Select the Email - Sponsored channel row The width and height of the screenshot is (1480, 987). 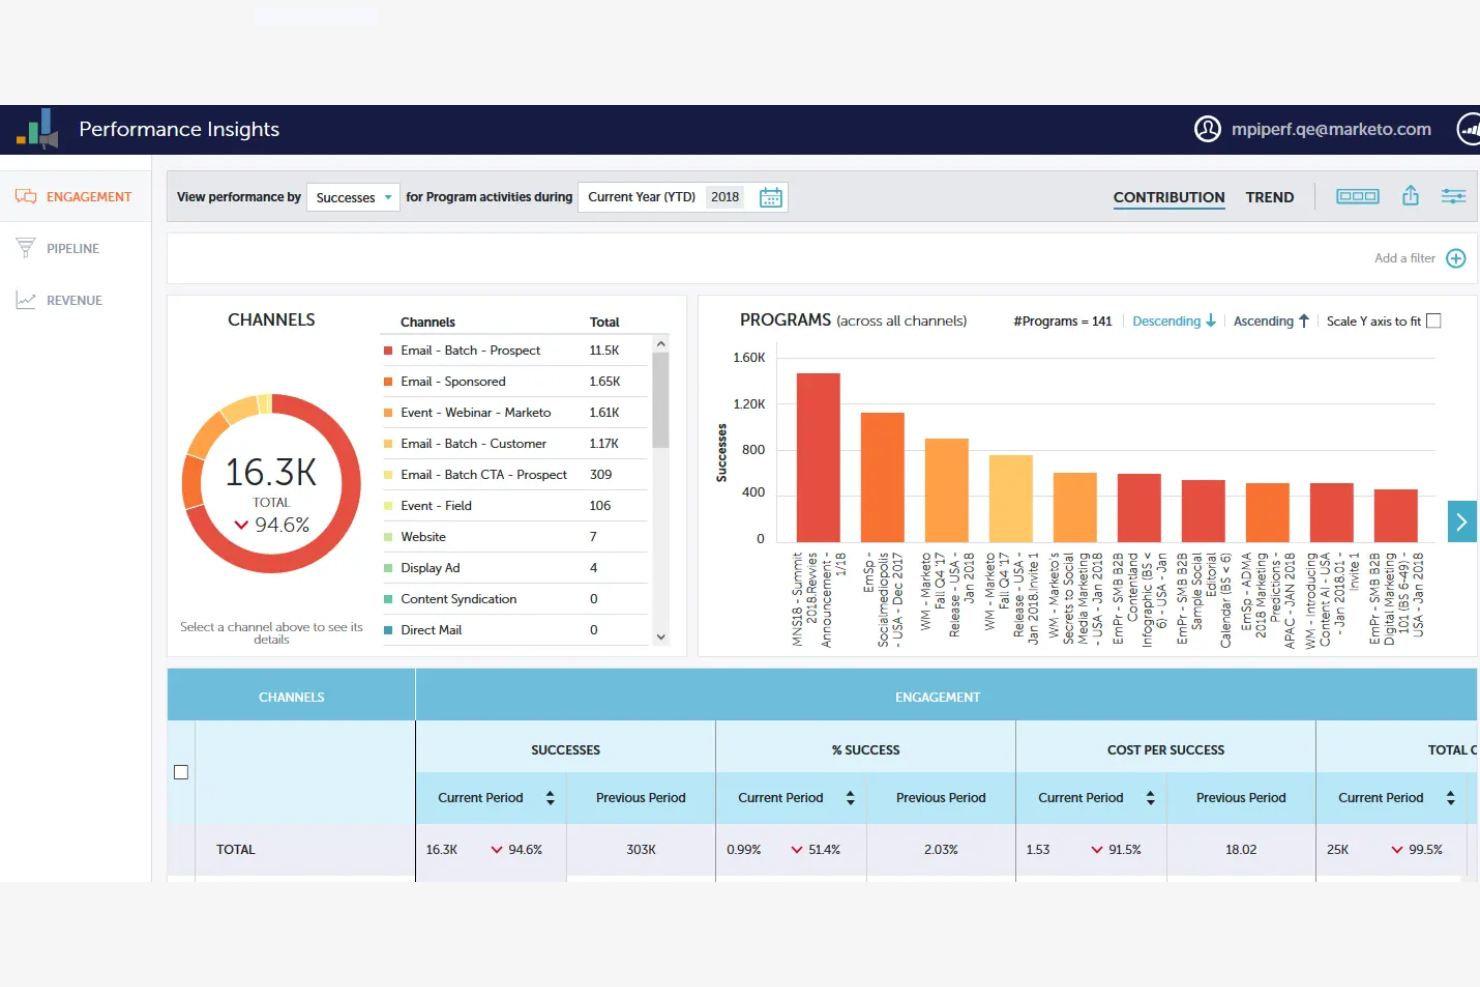515,381
